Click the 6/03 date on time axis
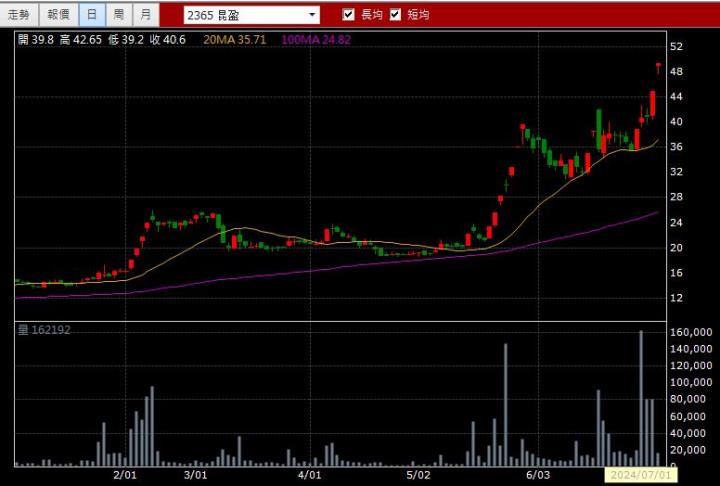The width and height of the screenshot is (720, 486). click(x=538, y=475)
